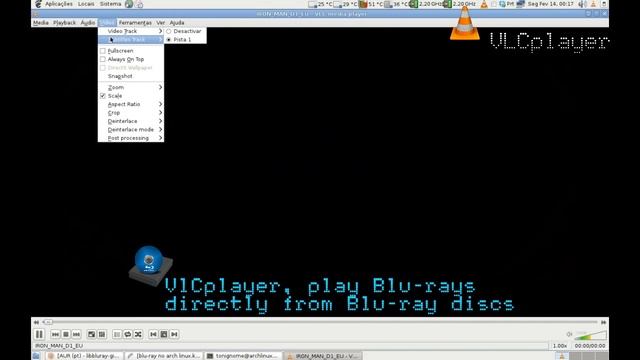
Task: Click the system volume icon in top panel
Action: coord(582,4)
